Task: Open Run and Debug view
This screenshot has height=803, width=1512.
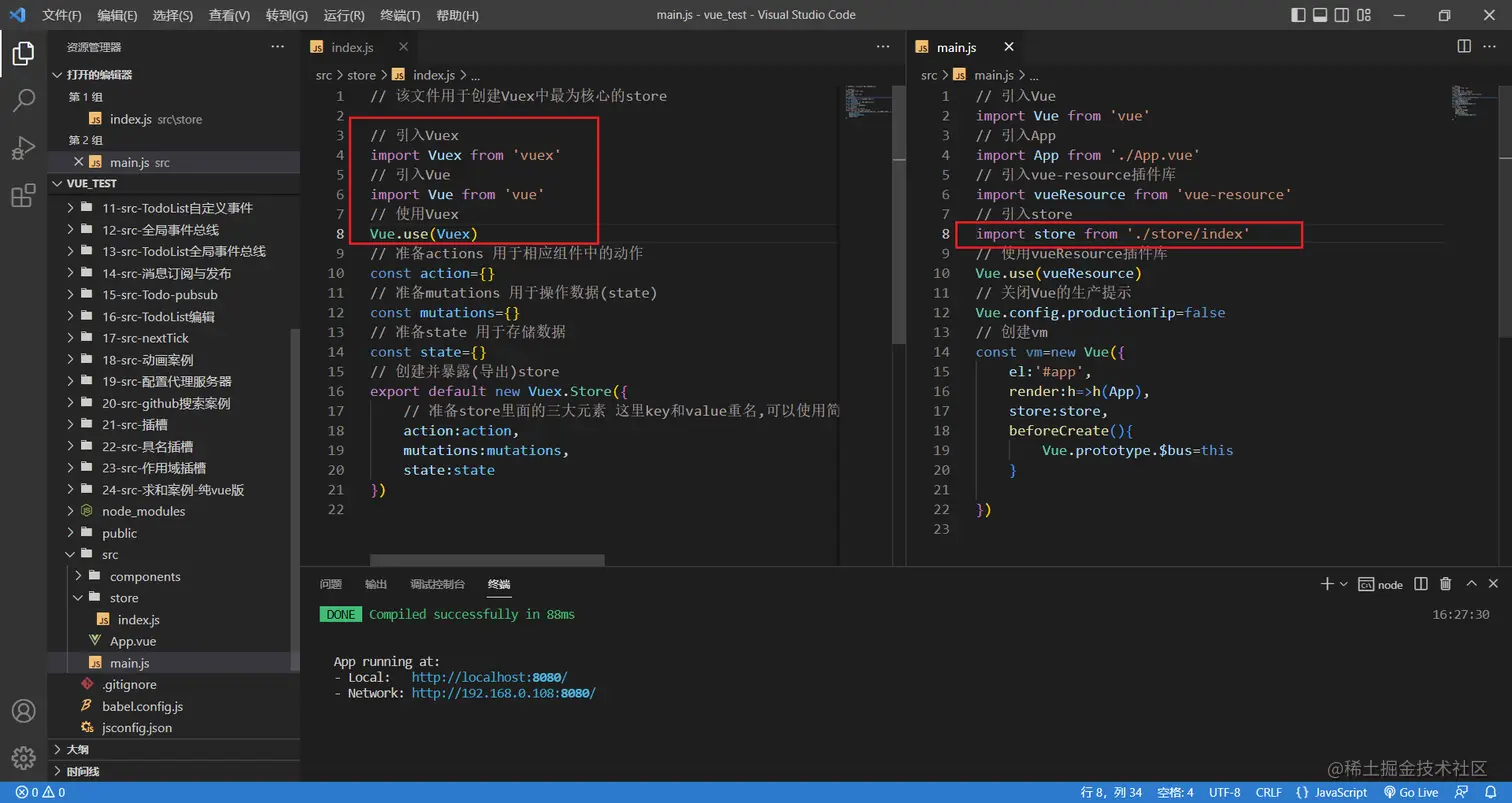Action: [x=23, y=148]
